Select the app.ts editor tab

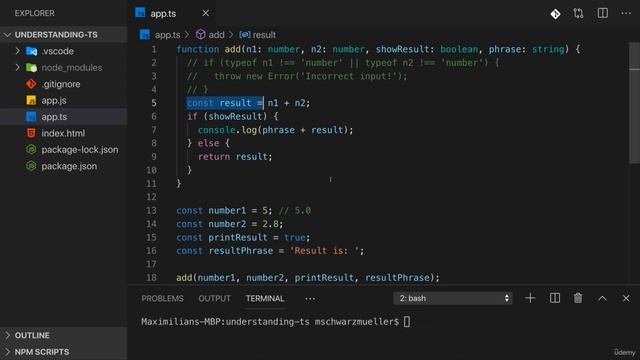[x=172, y=13]
